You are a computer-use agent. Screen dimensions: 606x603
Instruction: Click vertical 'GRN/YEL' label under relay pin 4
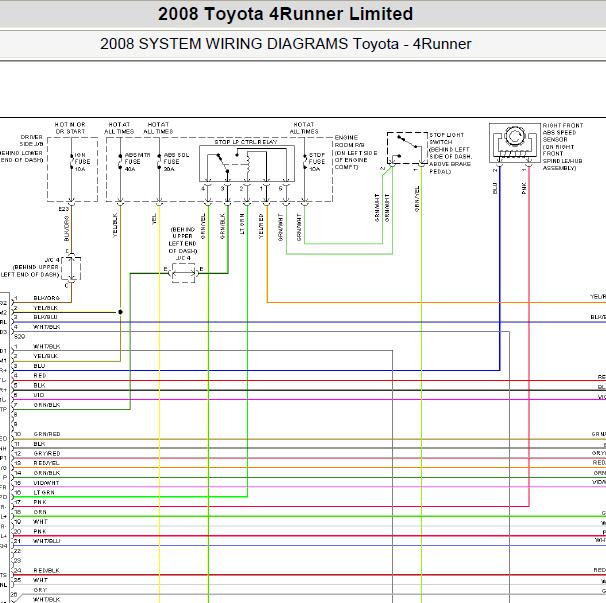click(x=203, y=226)
